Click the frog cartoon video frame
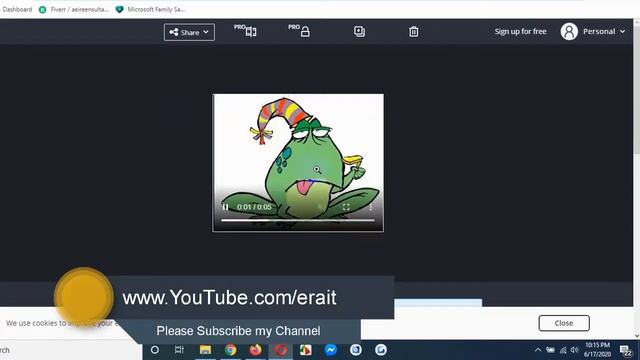 coord(298,163)
